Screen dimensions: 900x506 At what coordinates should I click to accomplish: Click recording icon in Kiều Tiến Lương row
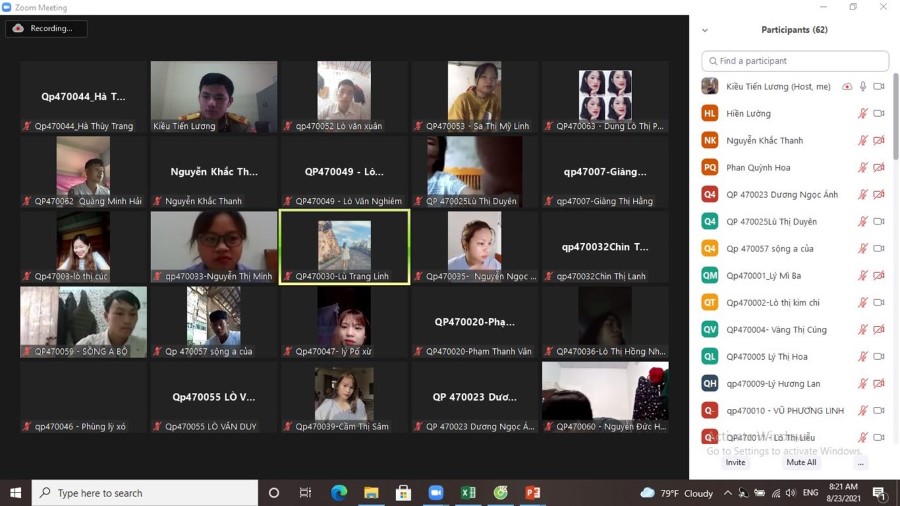click(847, 87)
